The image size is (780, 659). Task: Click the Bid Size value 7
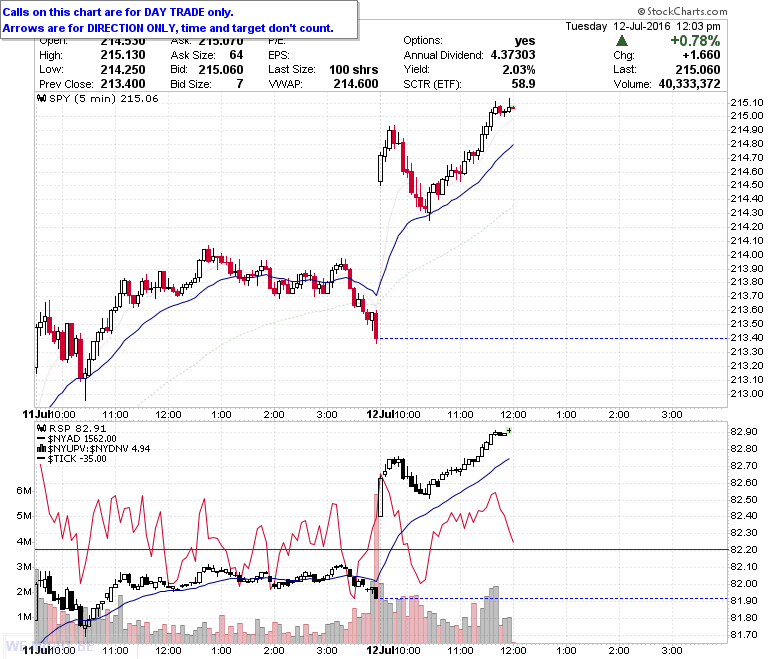tap(240, 84)
